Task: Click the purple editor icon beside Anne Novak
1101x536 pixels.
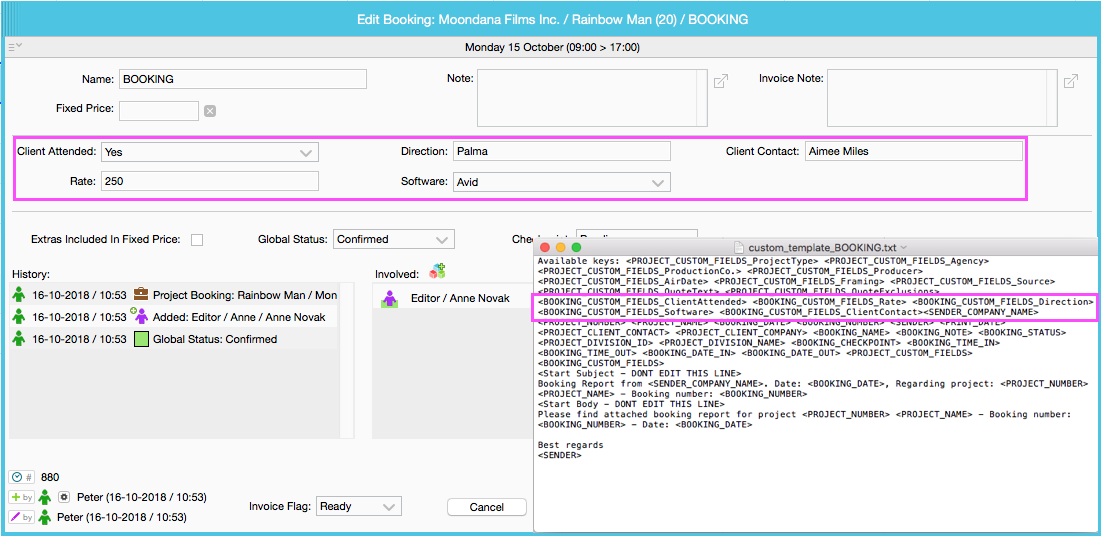Action: click(x=389, y=299)
